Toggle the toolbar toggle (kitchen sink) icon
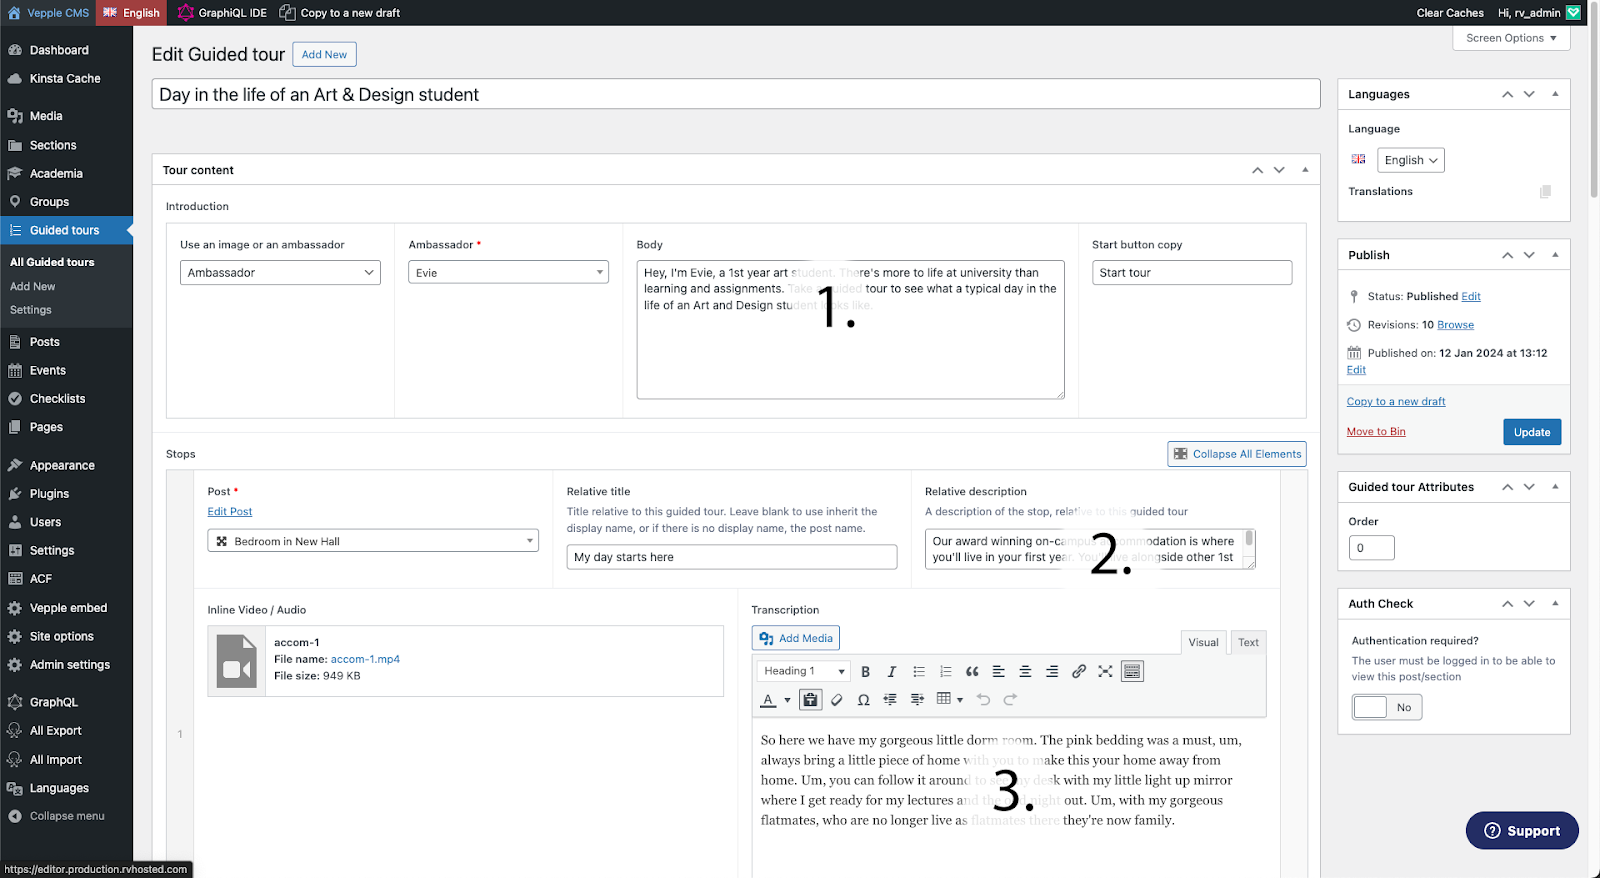The image size is (1600, 878). (1132, 672)
